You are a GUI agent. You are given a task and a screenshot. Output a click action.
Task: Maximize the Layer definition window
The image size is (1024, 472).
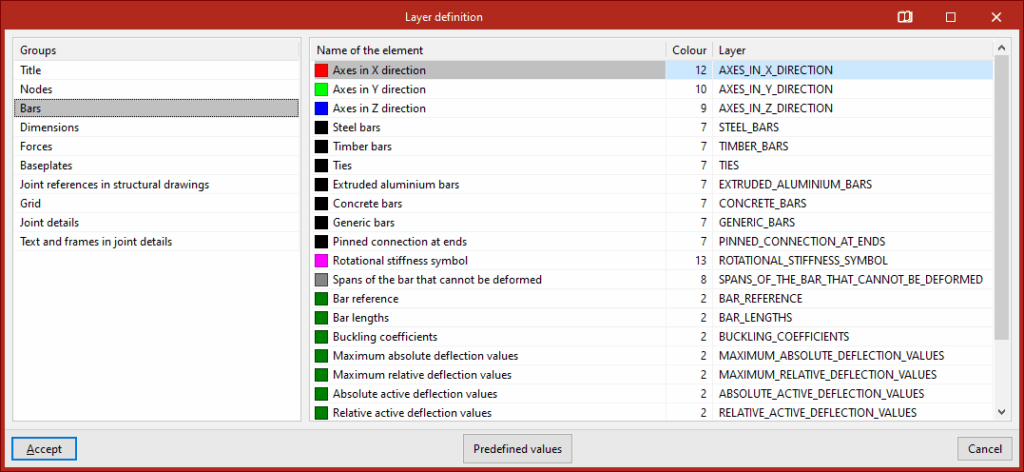pos(951,17)
